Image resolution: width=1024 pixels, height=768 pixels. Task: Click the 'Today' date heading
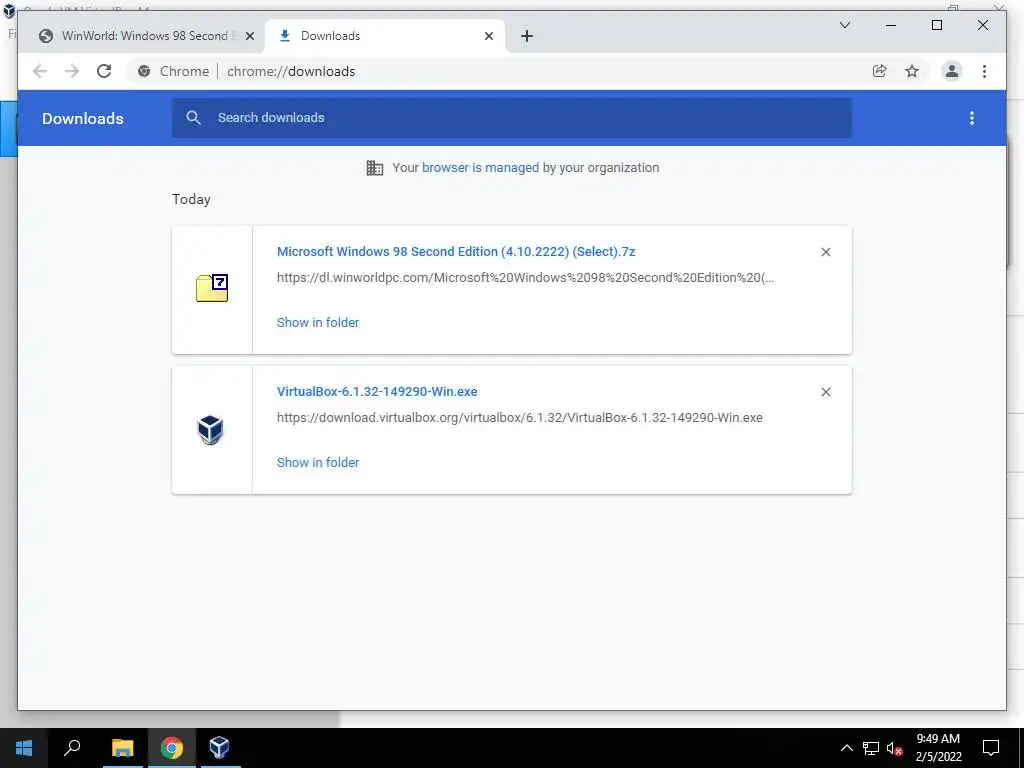[191, 199]
